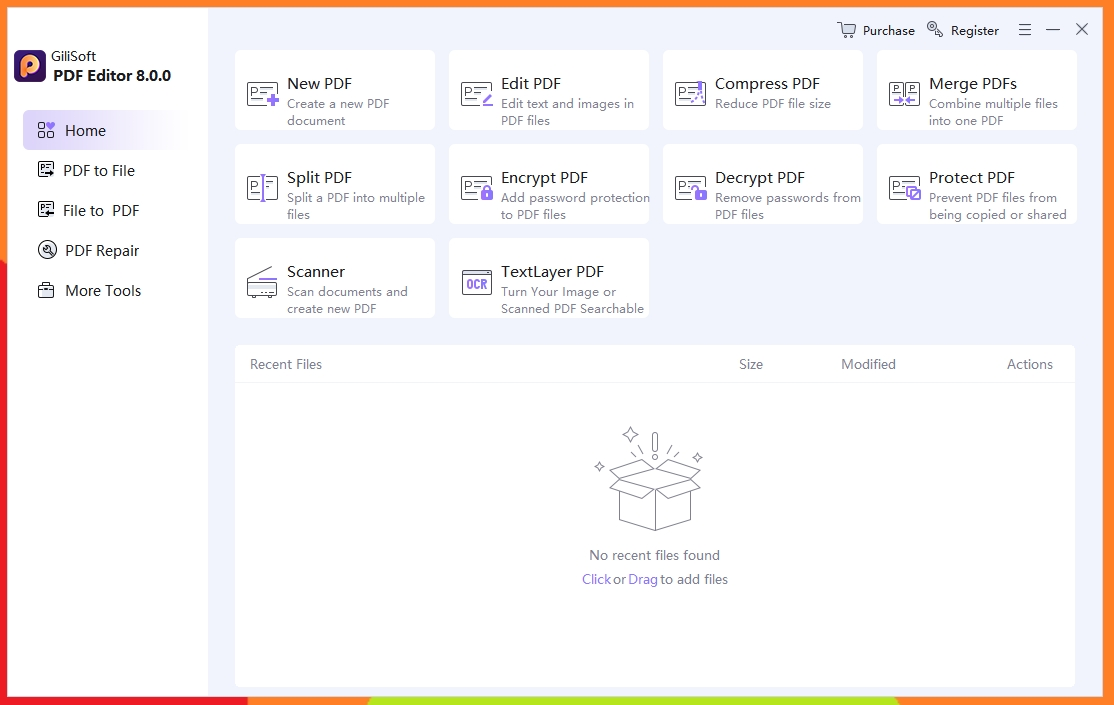Click the 'Click' link to add files
This screenshot has height=705, width=1114.
click(x=596, y=579)
